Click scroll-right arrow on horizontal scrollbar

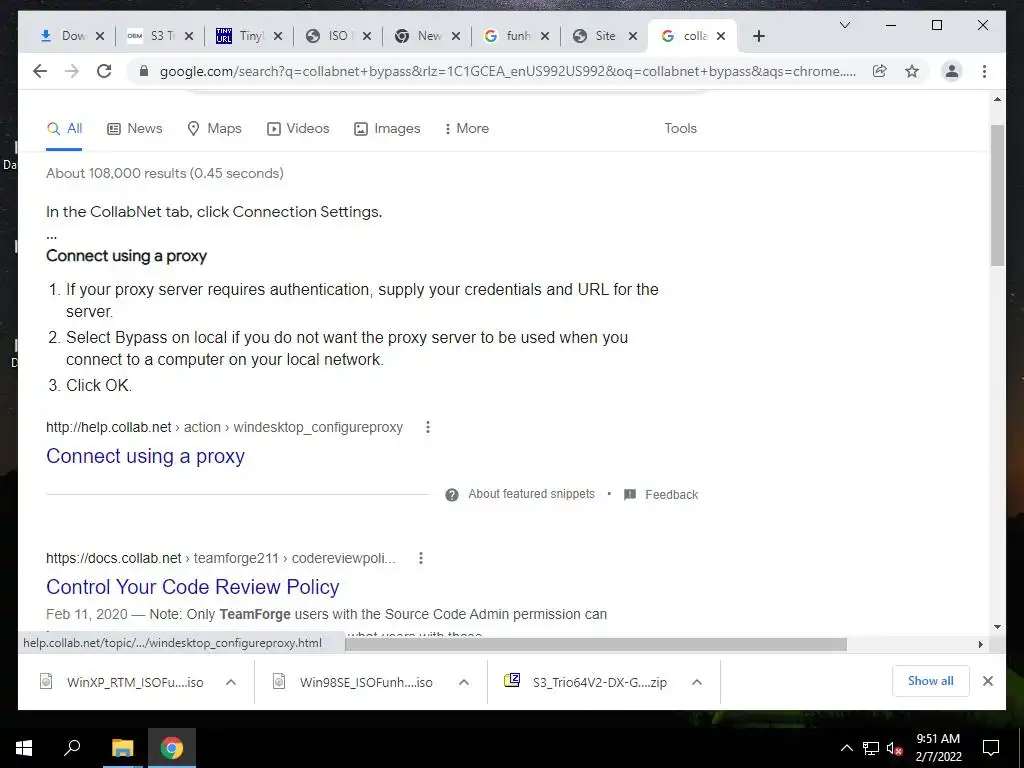click(980, 645)
